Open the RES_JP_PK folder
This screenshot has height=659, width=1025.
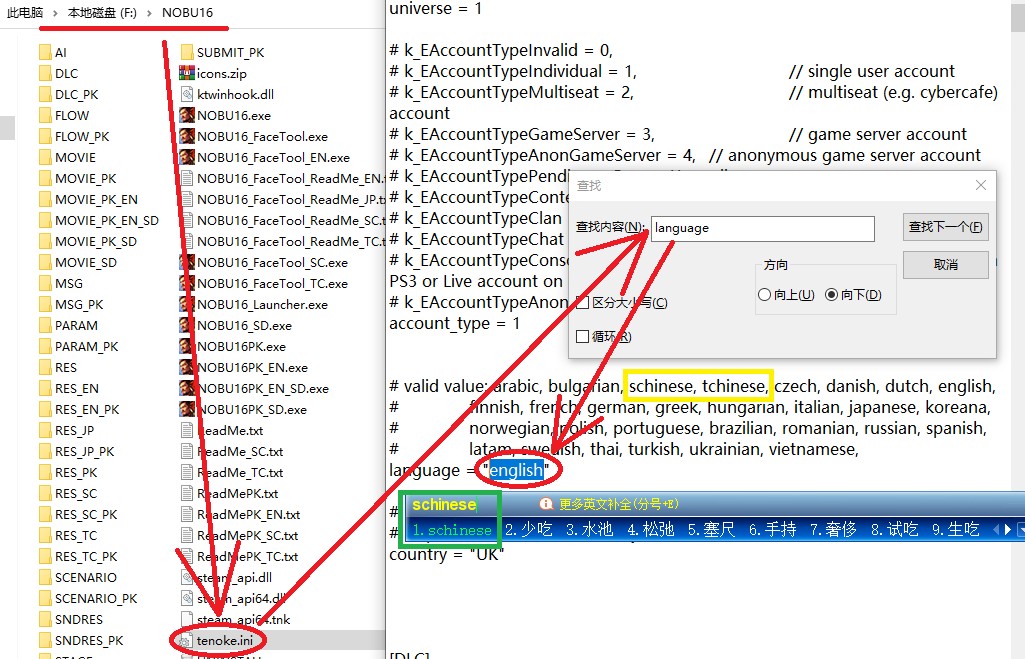click(x=76, y=451)
